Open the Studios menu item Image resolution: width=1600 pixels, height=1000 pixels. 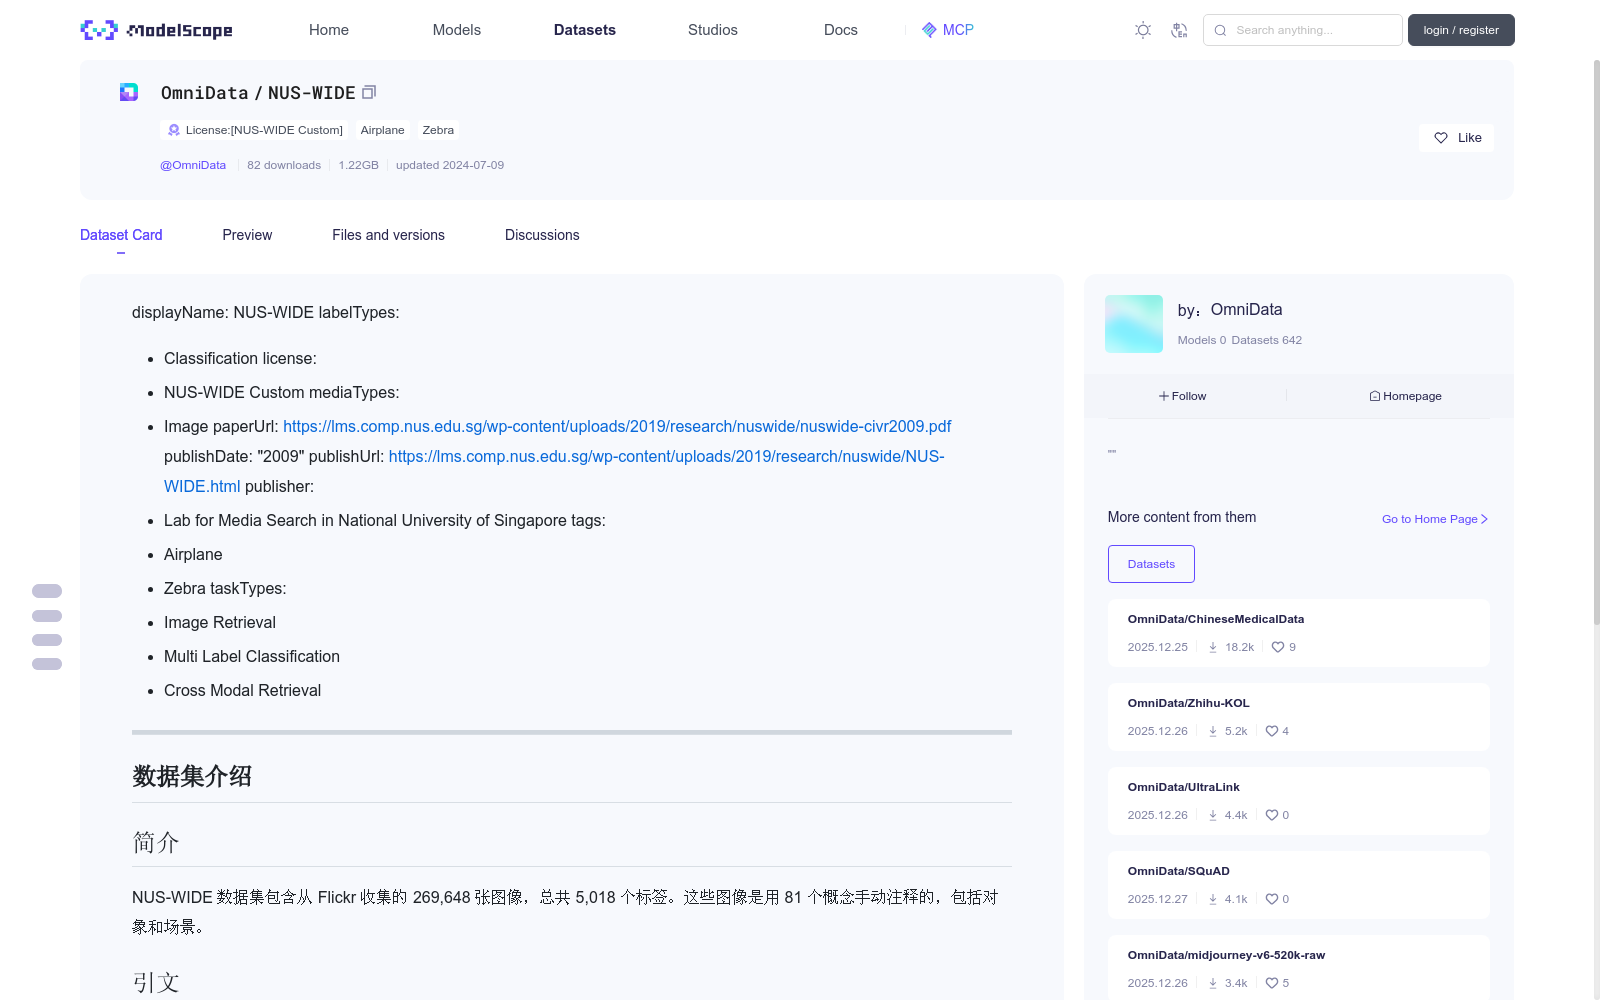pyautogui.click(x=713, y=30)
